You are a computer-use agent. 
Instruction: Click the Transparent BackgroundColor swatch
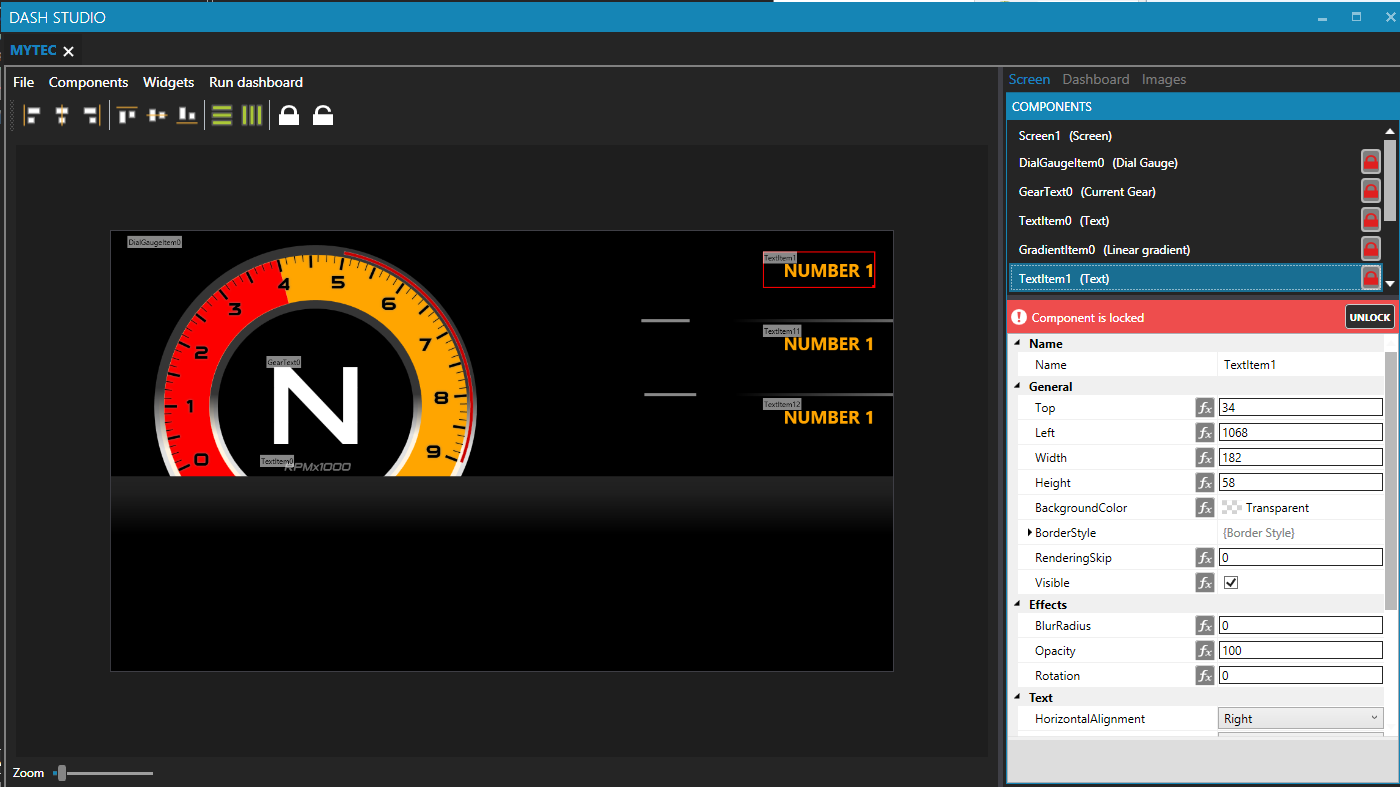[1232, 508]
